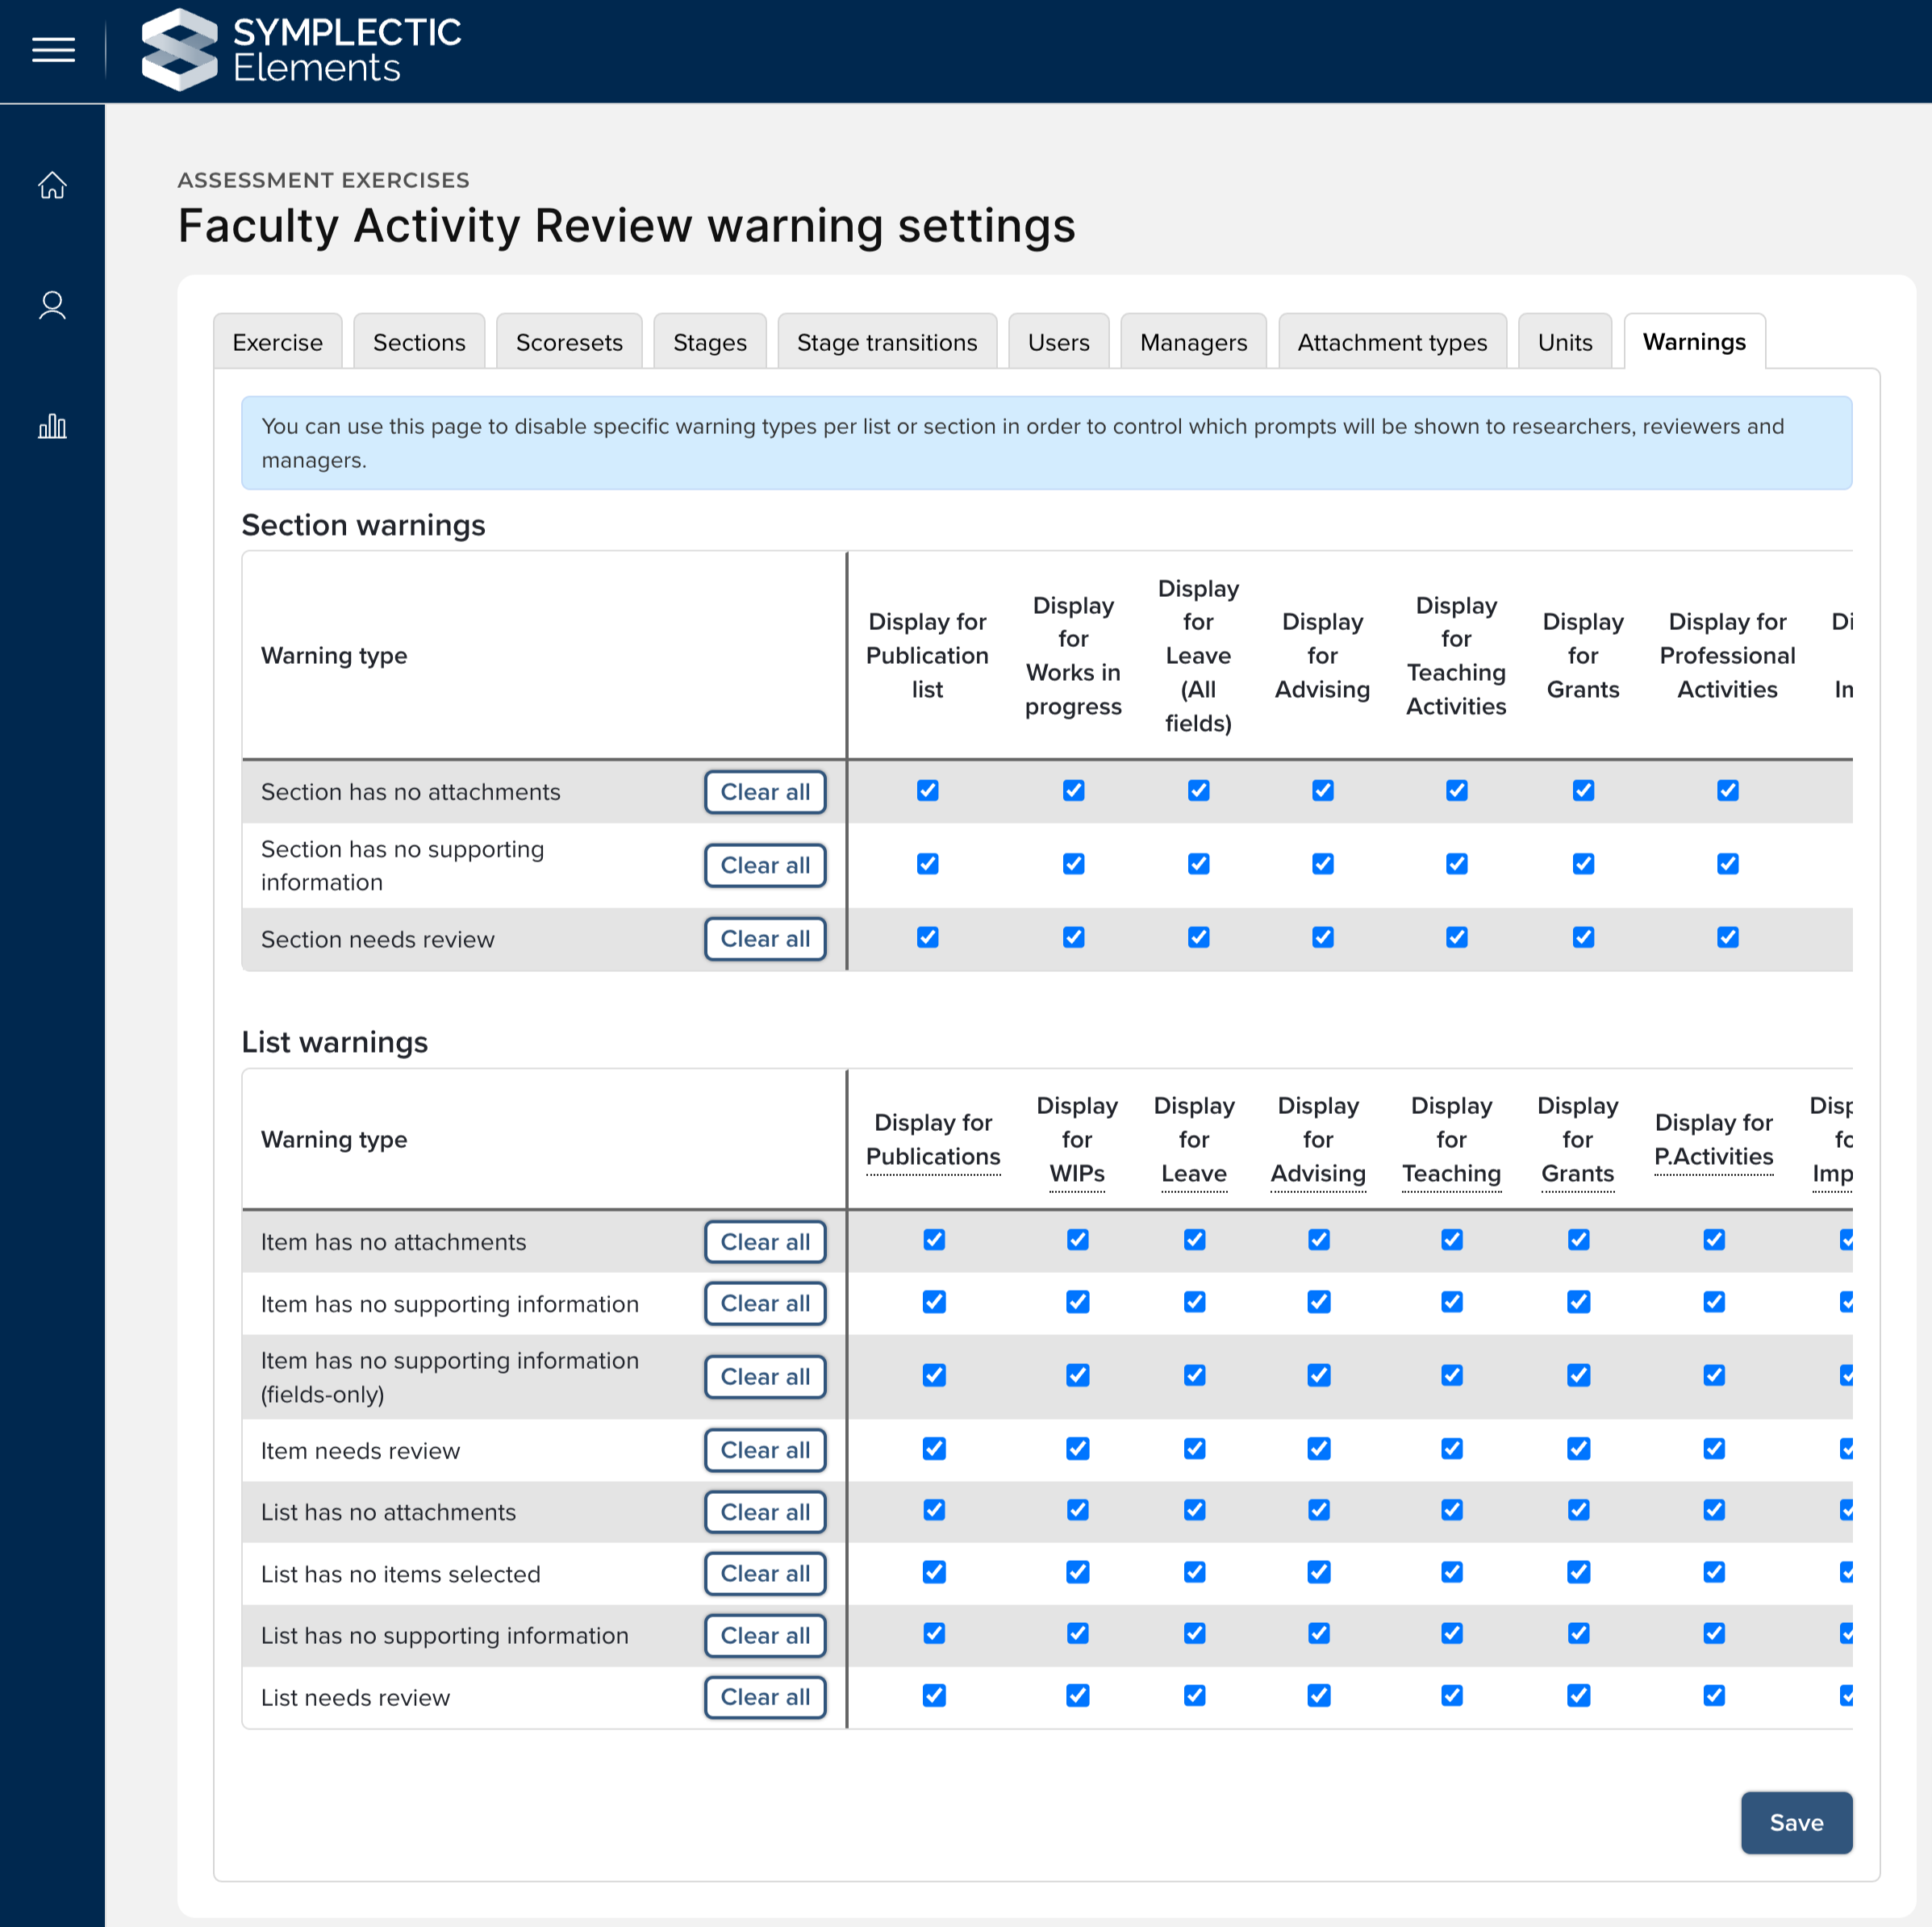Viewport: 1932px width, 1927px height.
Task: Disable 'List needs review' for P.Activities
Action: [x=1713, y=1696]
